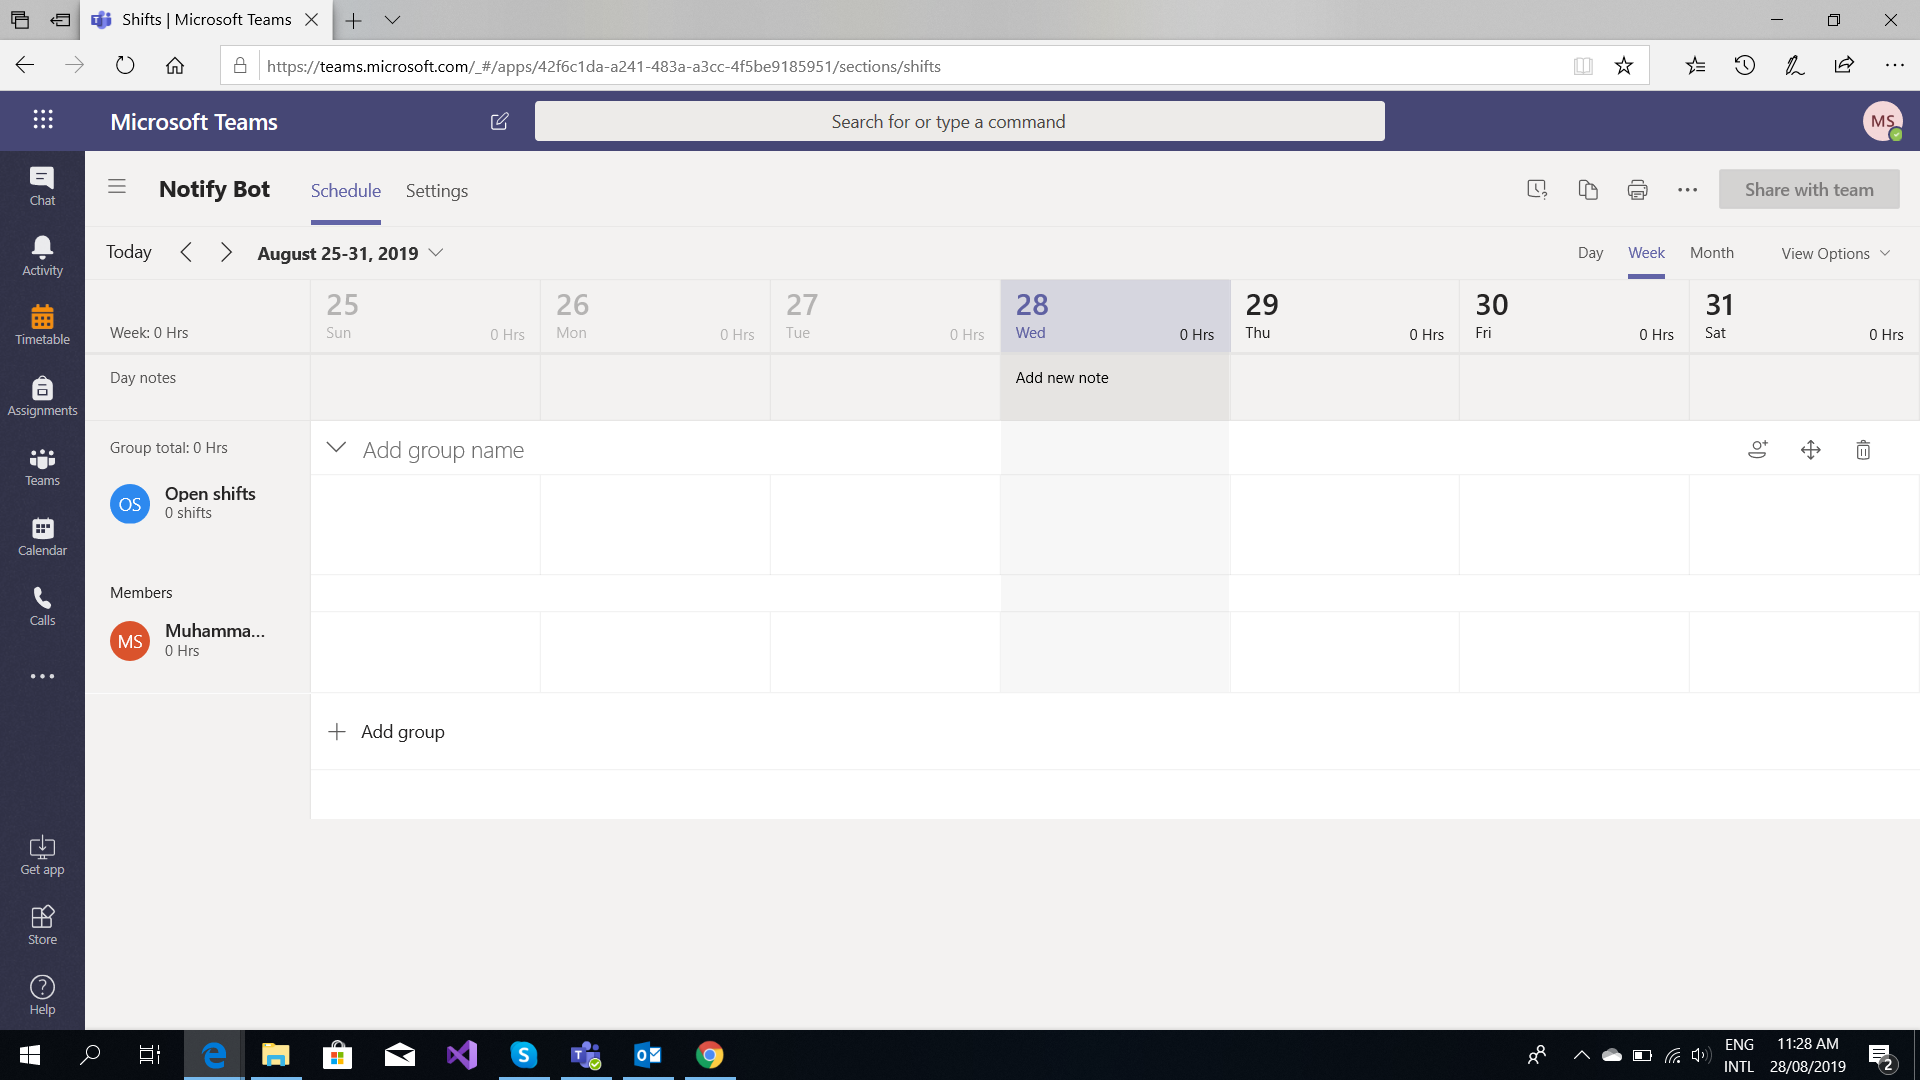The height and width of the screenshot is (1080, 1920).
Task: Select the Open shifts row
Action: [x=198, y=503]
